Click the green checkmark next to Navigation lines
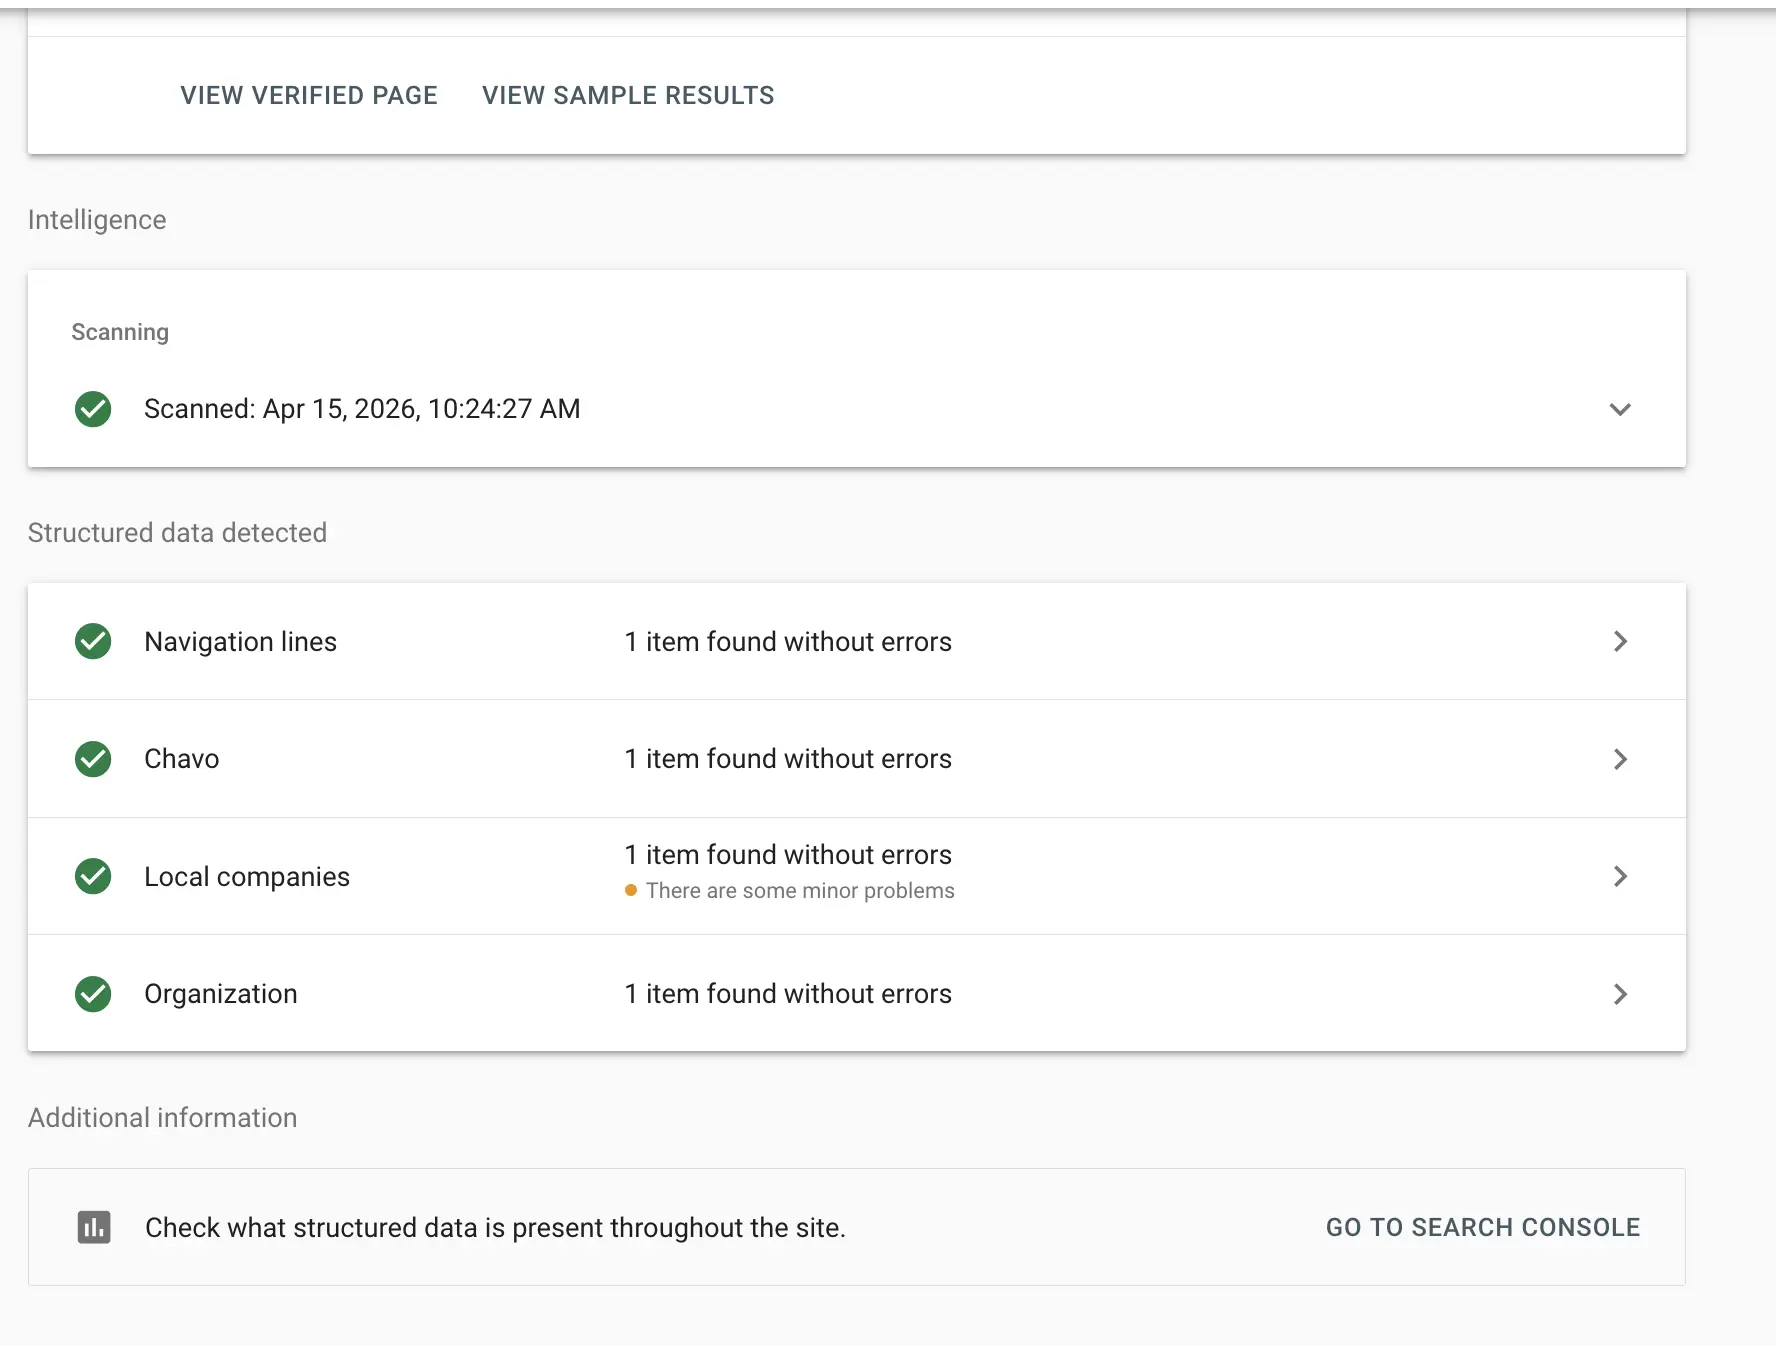Image resolution: width=1776 pixels, height=1346 pixels. [93, 642]
